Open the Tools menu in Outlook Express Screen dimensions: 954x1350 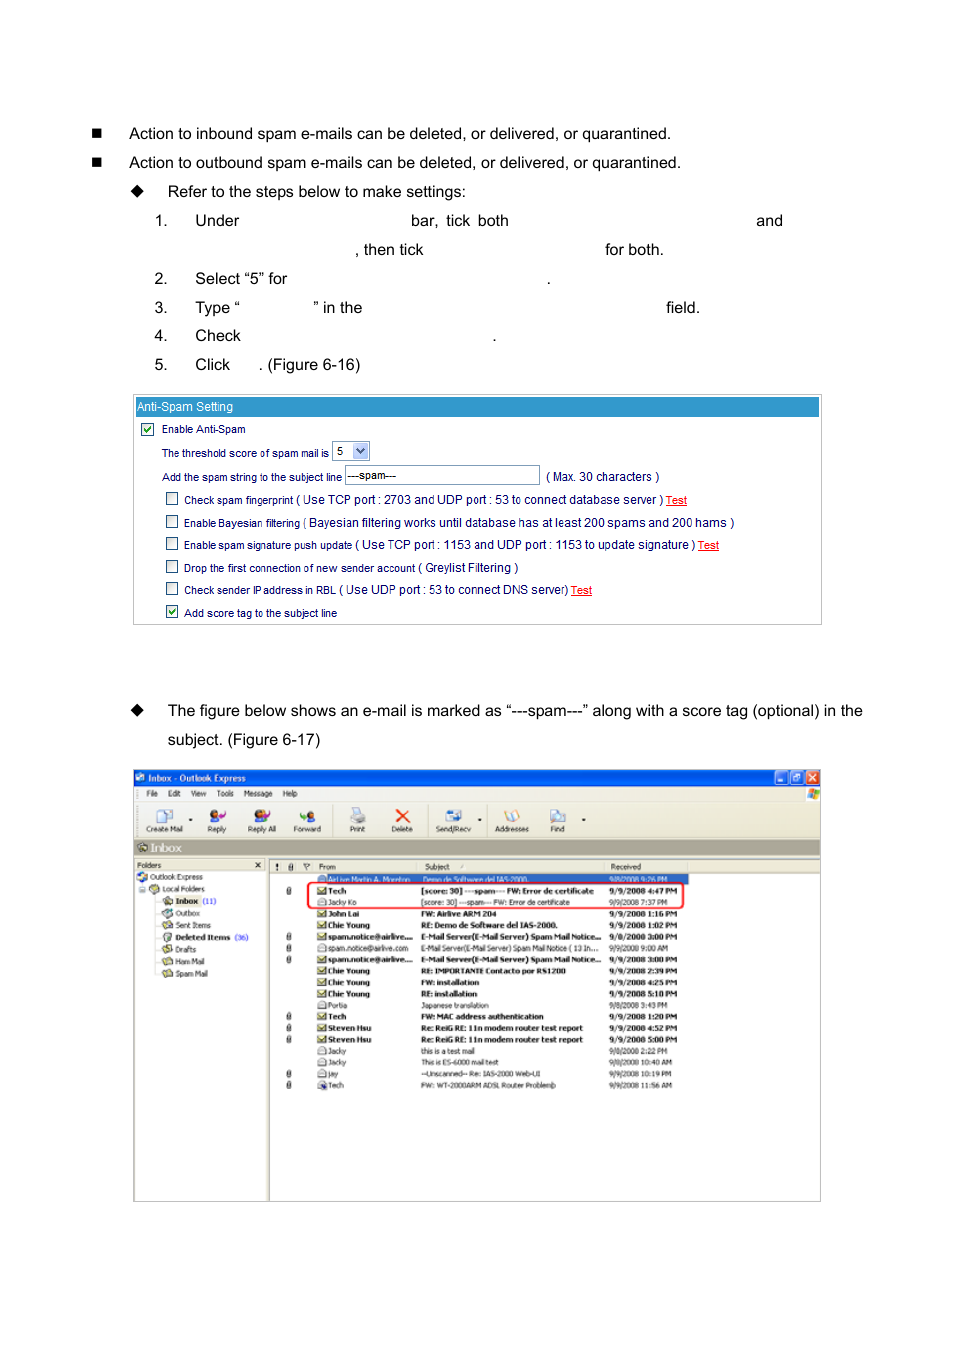(225, 793)
